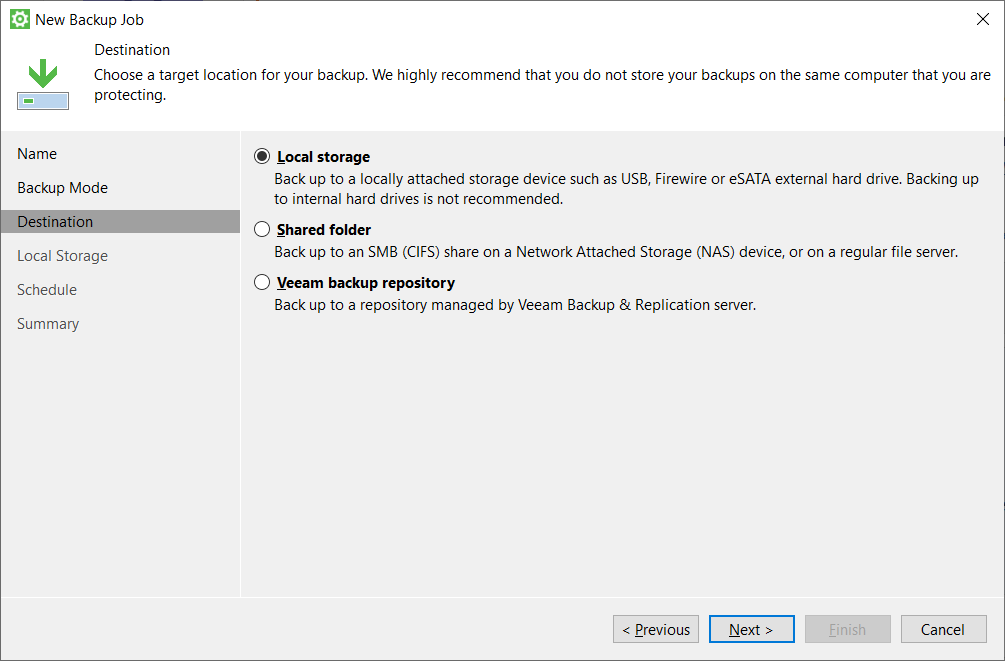
Task: Close the New Backup Job window
Action: [x=981, y=19]
